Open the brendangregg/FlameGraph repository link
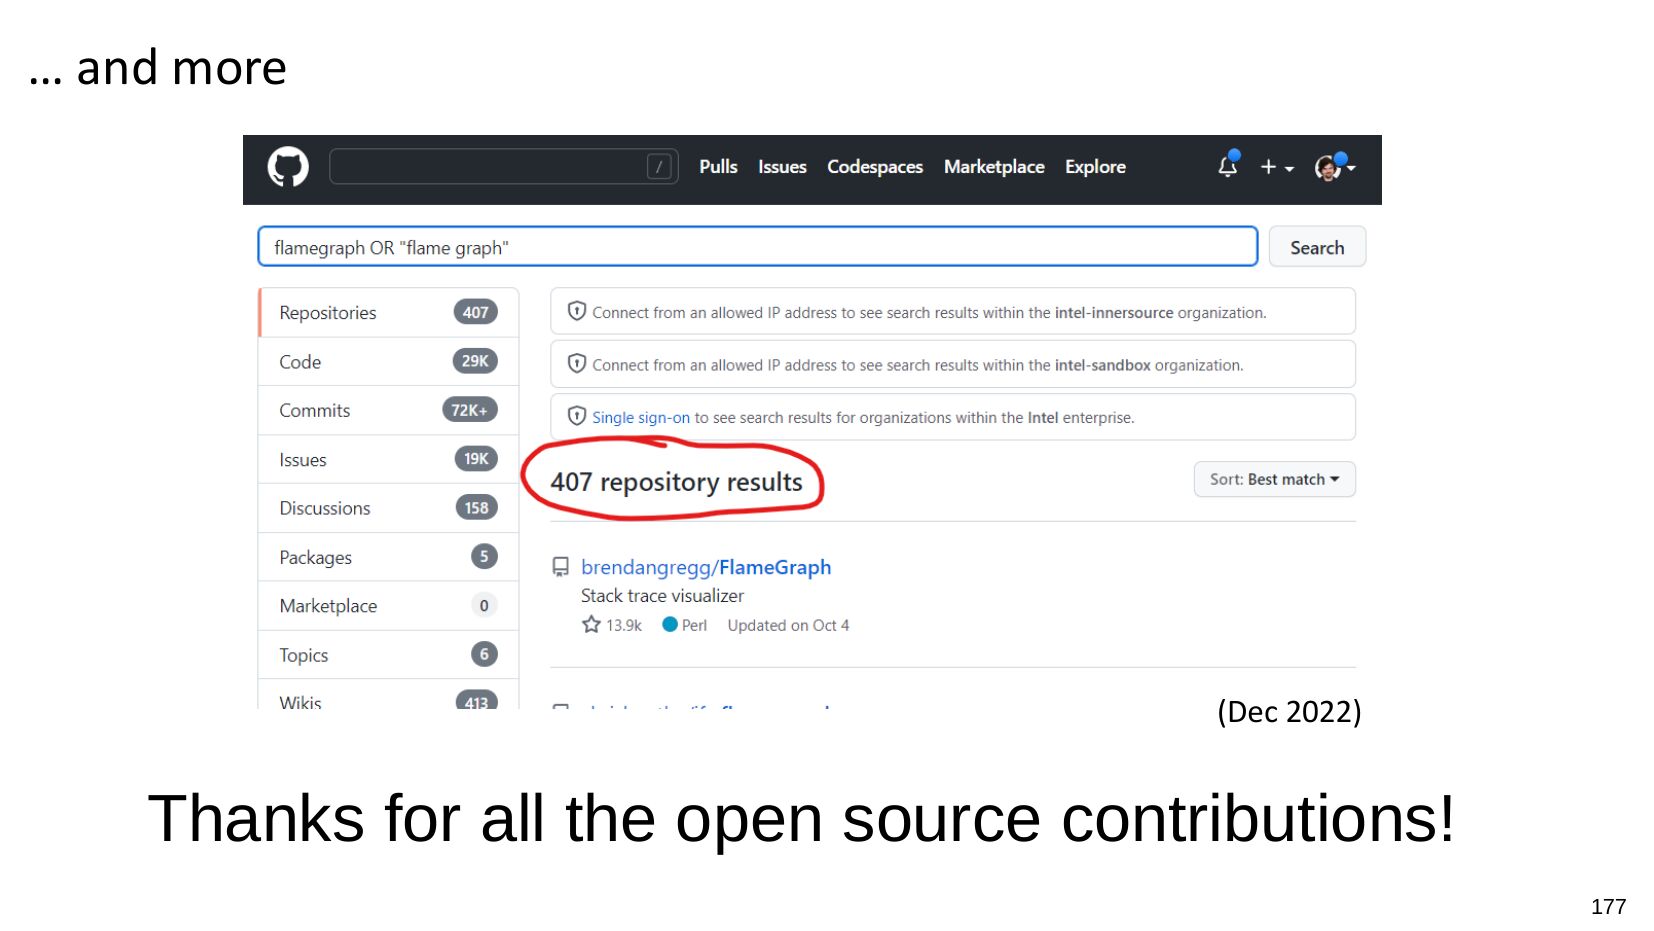 (706, 567)
